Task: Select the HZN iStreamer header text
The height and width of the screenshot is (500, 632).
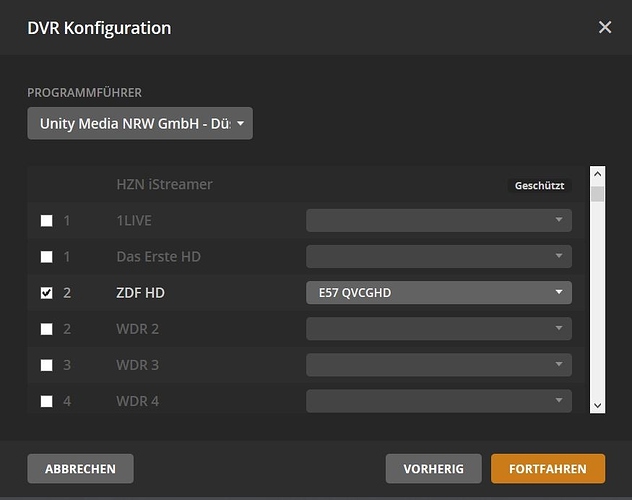Action: (x=164, y=184)
